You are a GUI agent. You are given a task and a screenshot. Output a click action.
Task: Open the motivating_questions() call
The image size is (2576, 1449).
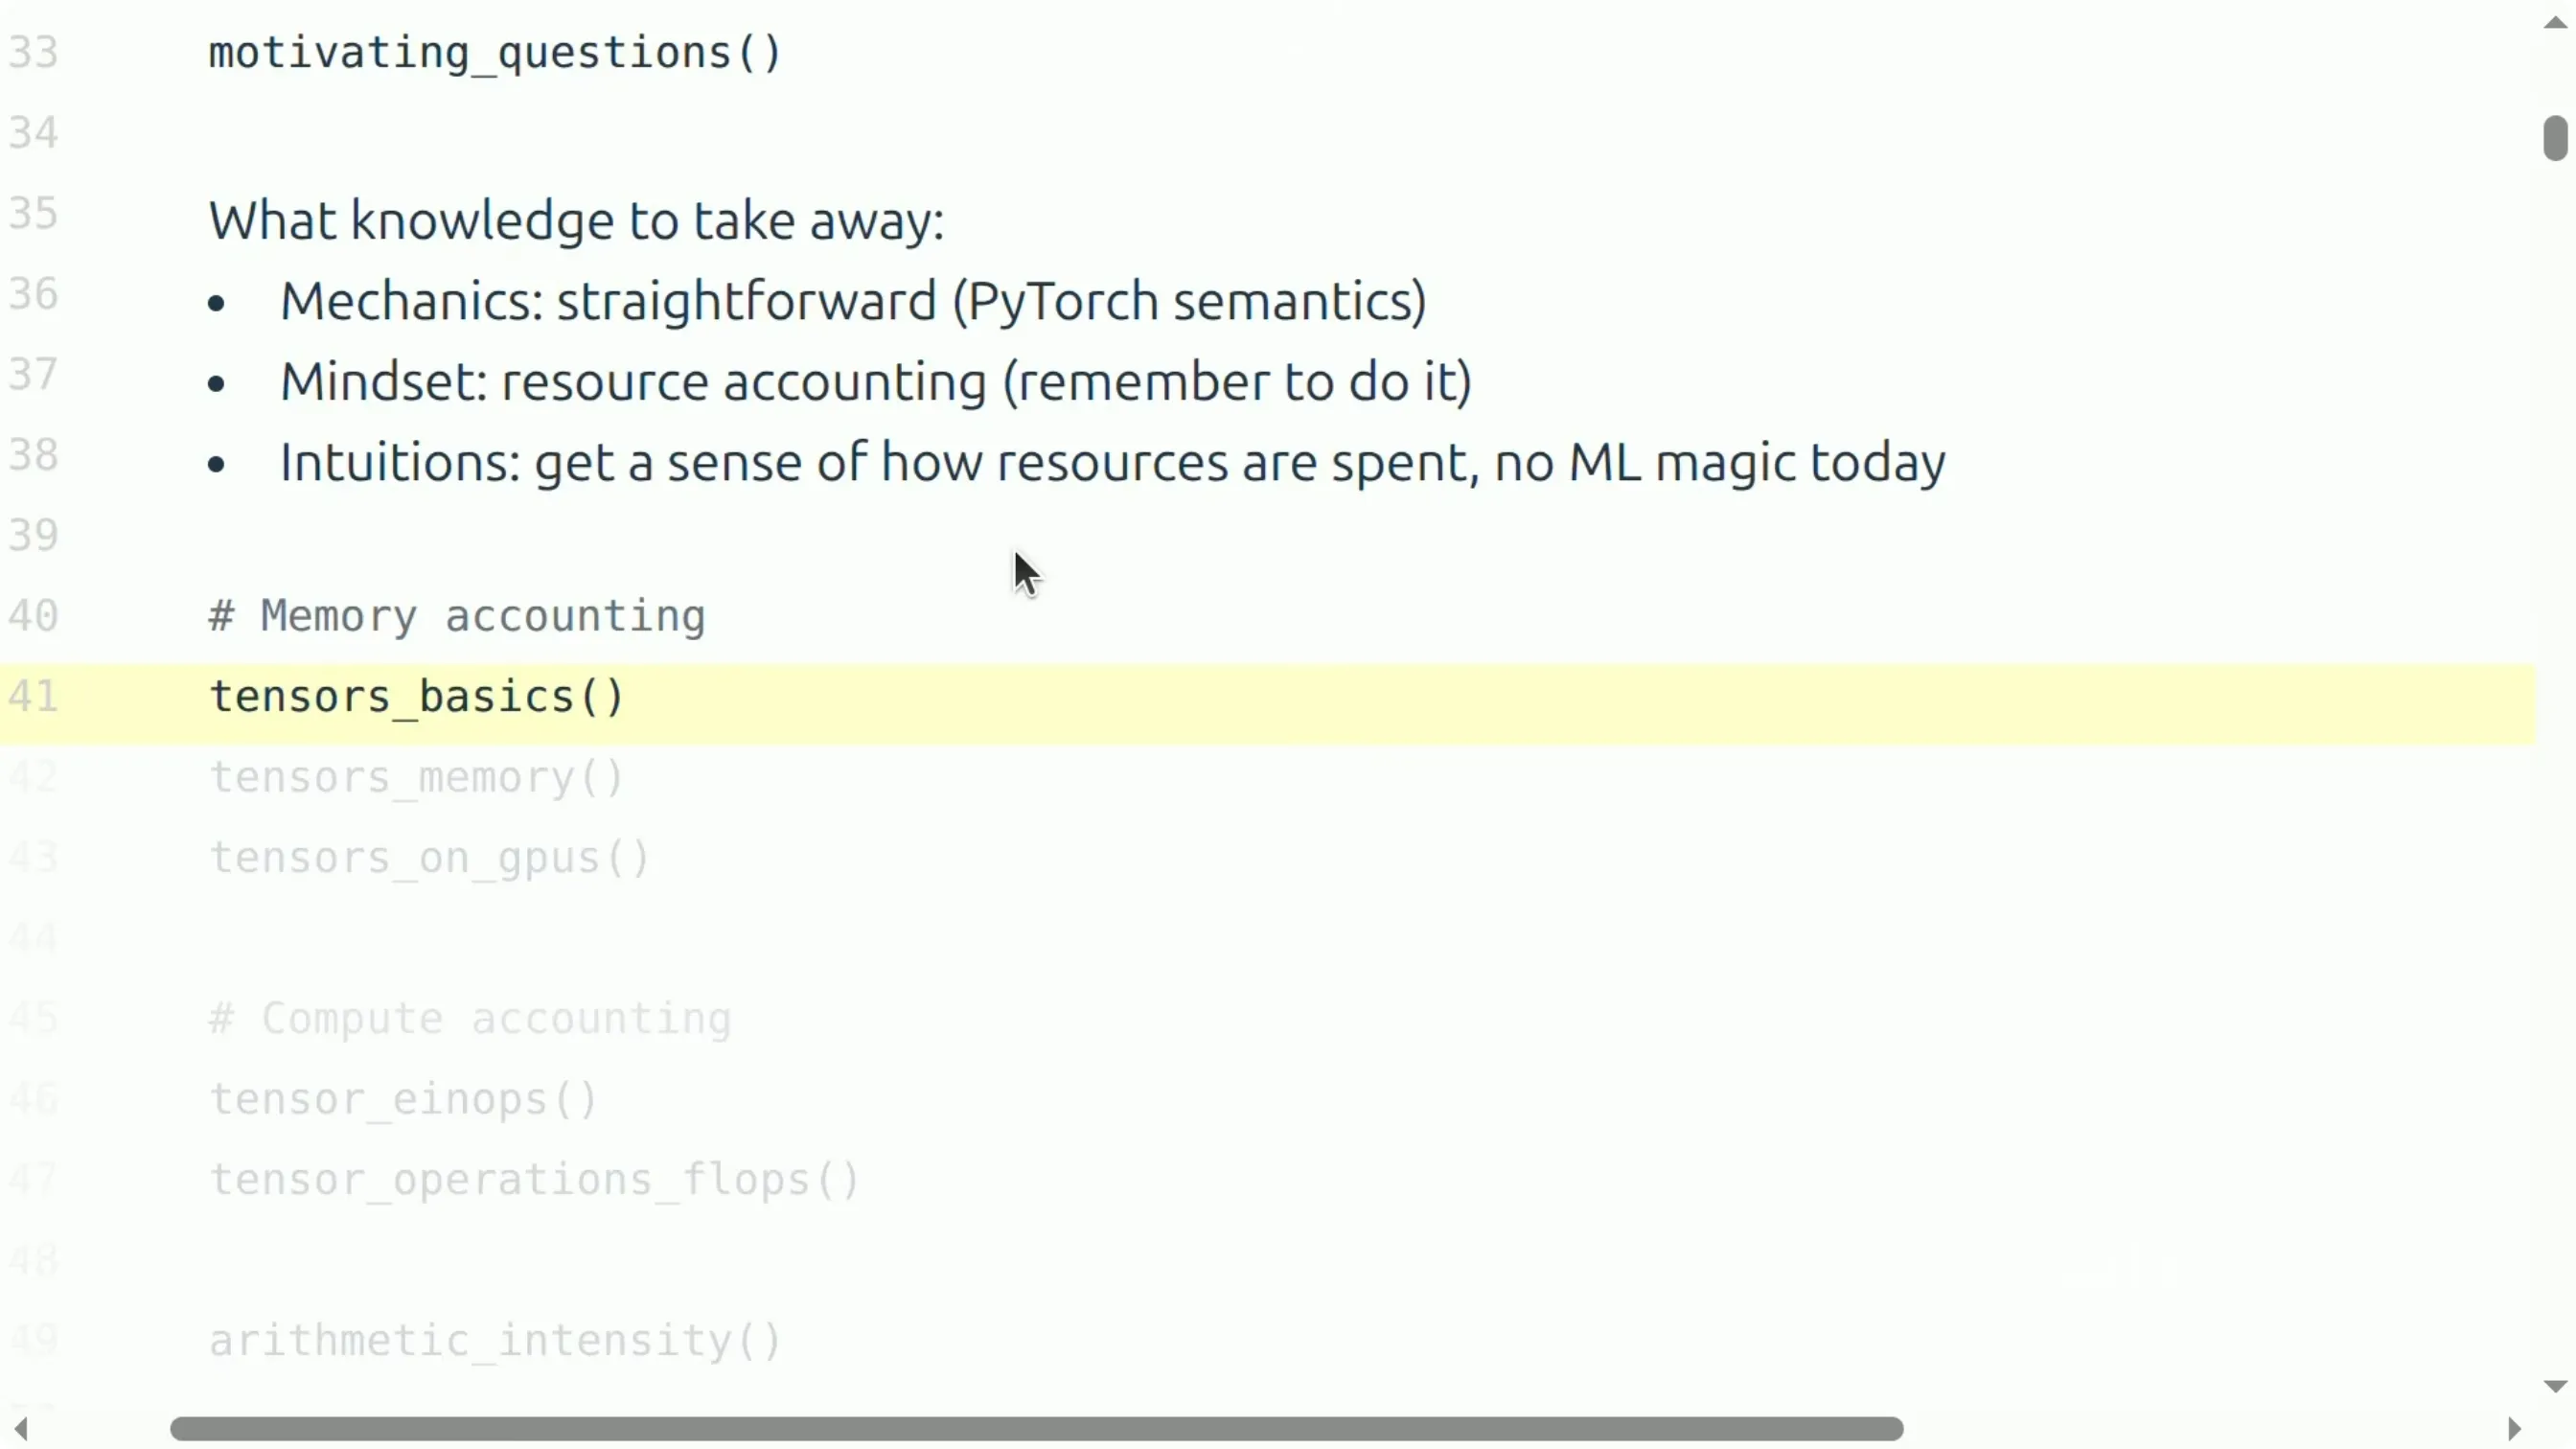pos(495,53)
